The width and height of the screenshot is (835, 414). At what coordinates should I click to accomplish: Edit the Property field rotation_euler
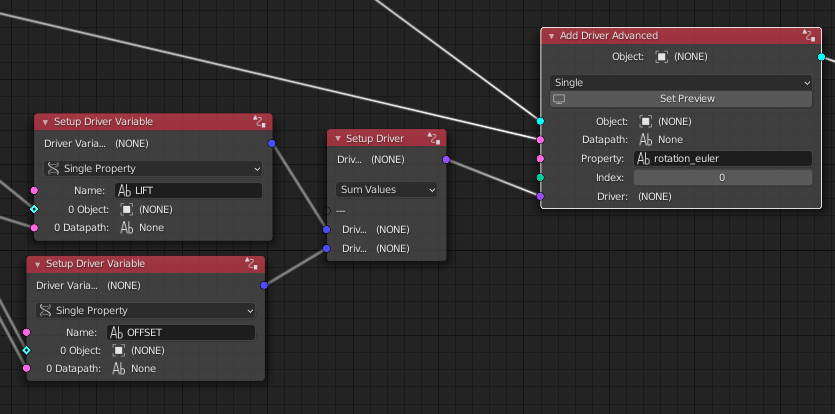tap(723, 159)
